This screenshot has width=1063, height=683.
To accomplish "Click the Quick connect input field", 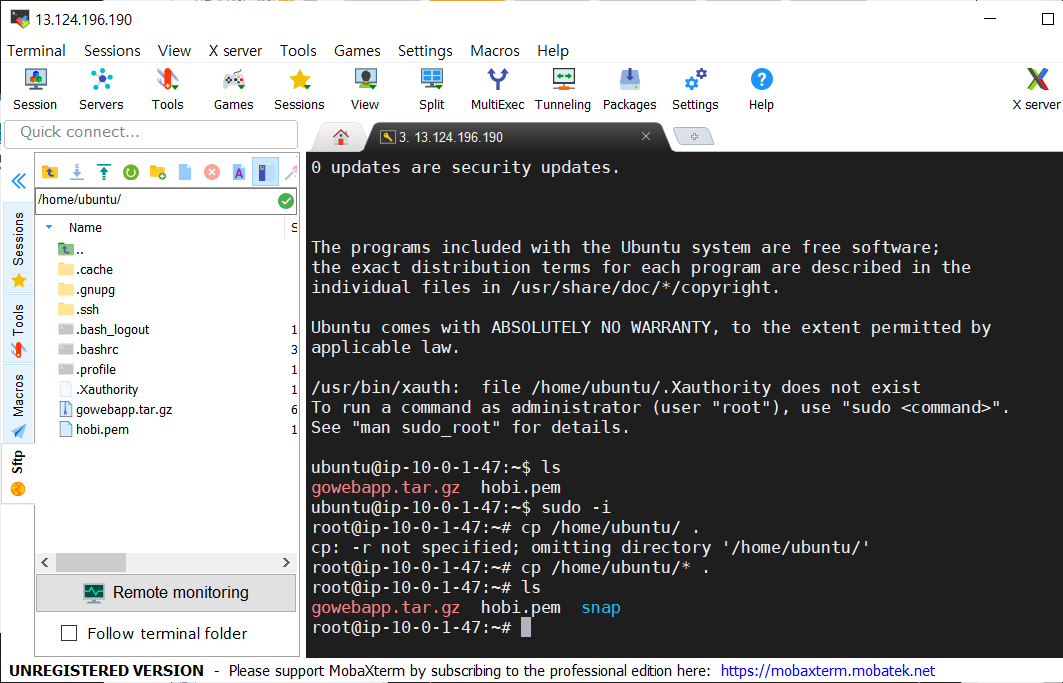I will click(151, 133).
